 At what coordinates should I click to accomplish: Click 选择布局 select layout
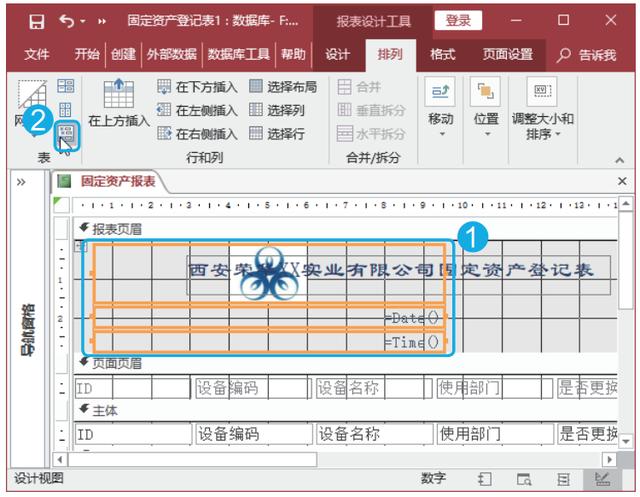click(x=283, y=87)
